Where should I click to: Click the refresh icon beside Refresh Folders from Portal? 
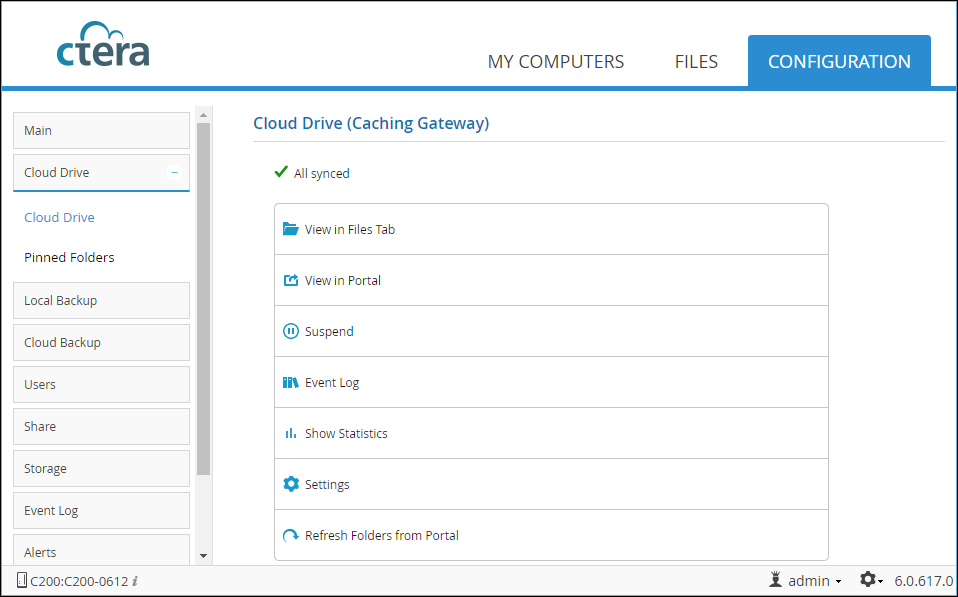point(291,536)
